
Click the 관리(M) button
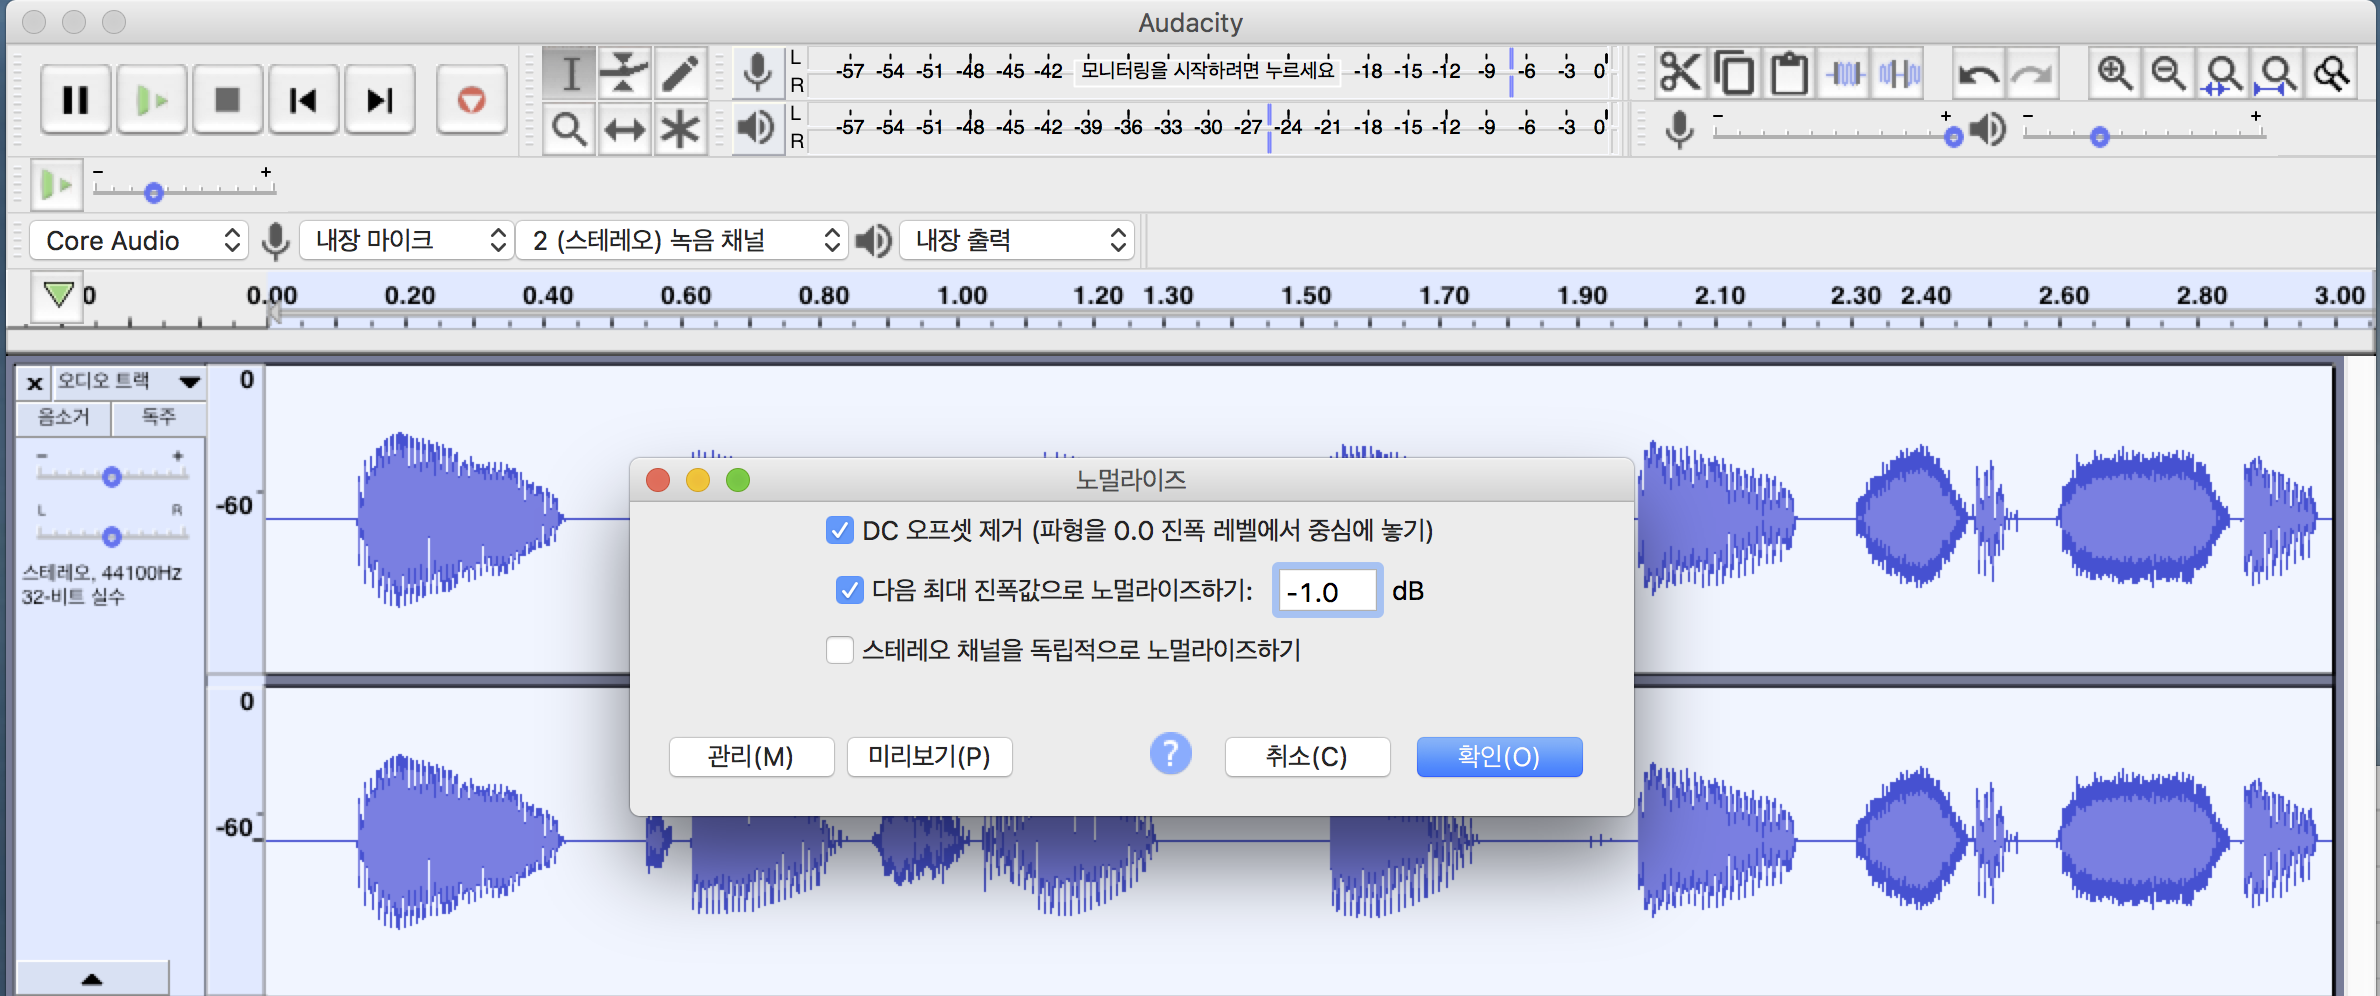[751, 756]
